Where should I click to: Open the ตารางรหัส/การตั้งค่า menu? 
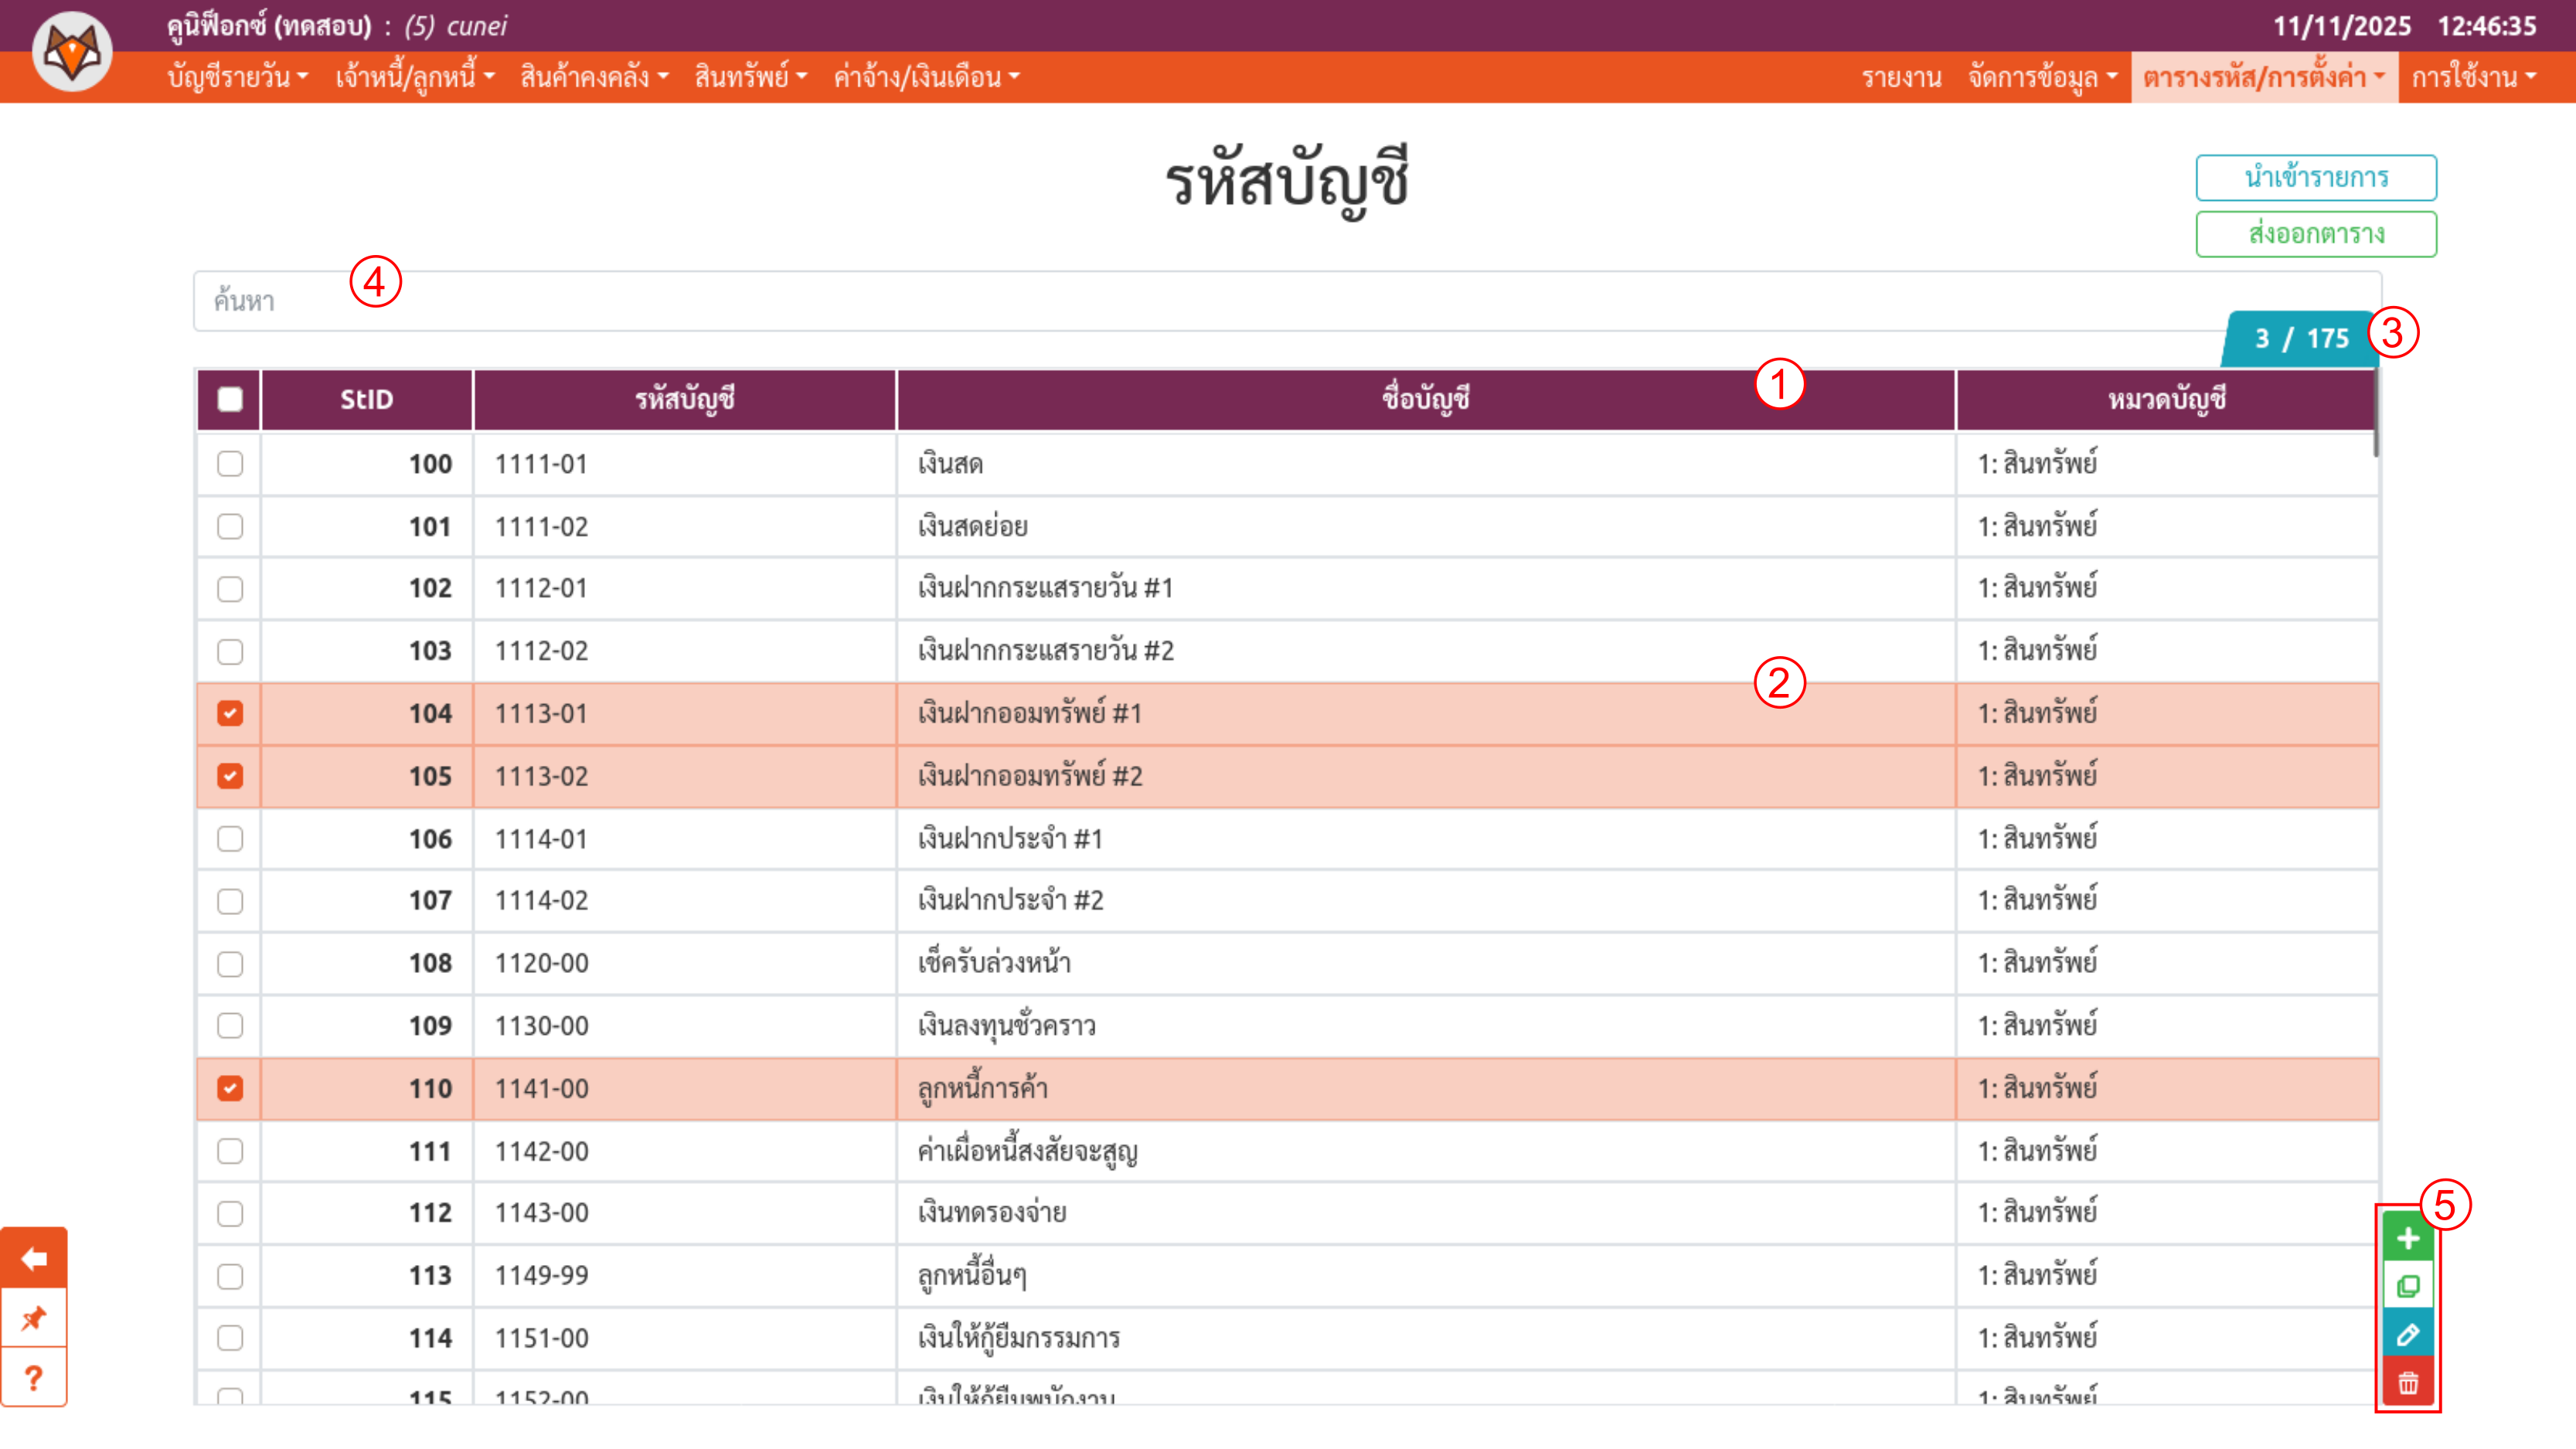pyautogui.click(x=2264, y=77)
